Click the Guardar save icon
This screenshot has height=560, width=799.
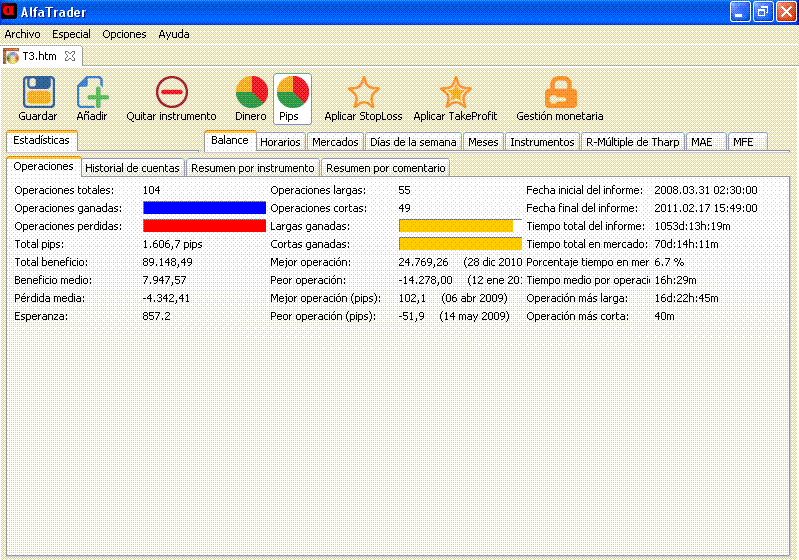click(38, 93)
